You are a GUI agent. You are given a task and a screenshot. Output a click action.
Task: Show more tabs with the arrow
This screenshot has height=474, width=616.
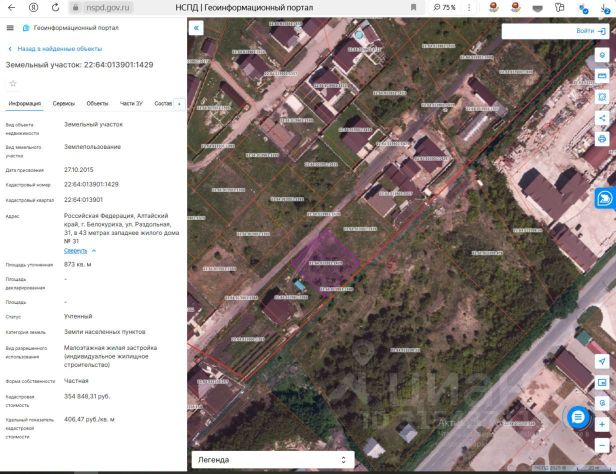(x=179, y=104)
